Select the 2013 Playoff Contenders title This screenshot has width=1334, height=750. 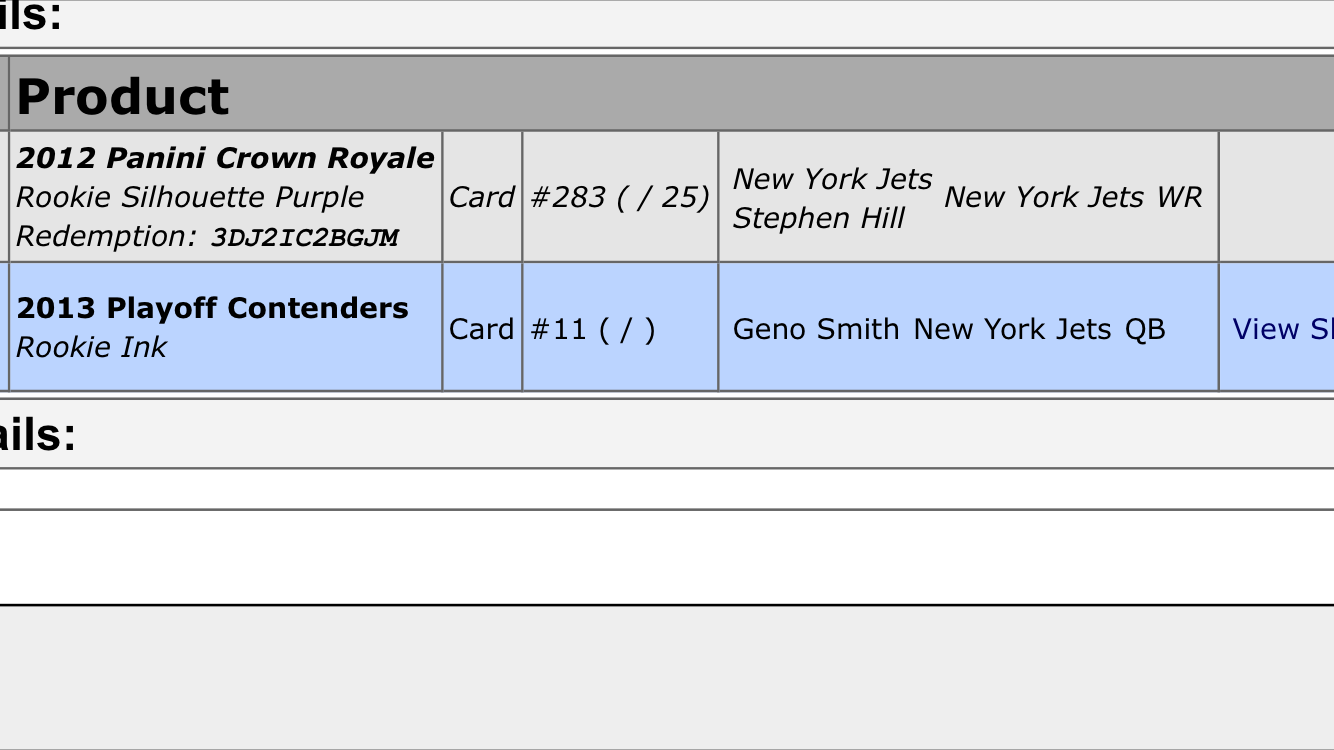tap(212, 308)
